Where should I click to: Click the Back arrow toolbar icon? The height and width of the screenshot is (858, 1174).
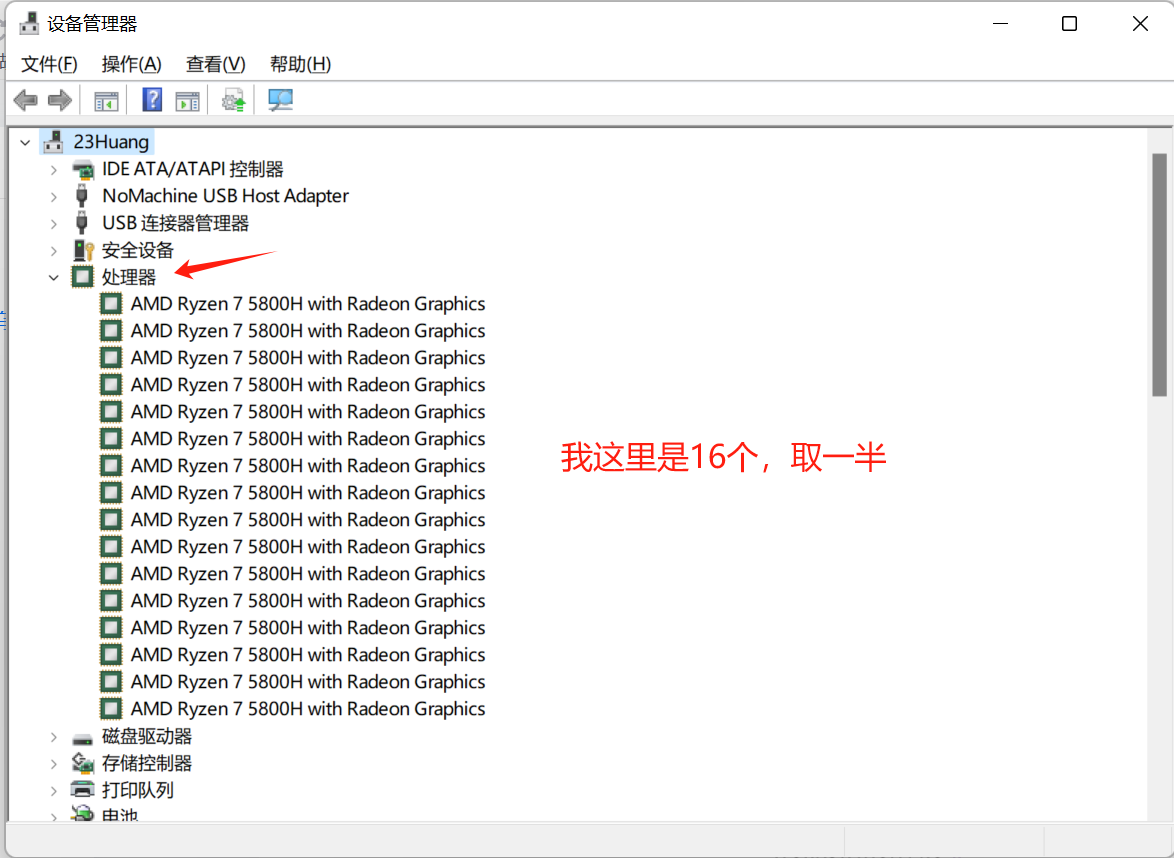pyautogui.click(x=25, y=100)
